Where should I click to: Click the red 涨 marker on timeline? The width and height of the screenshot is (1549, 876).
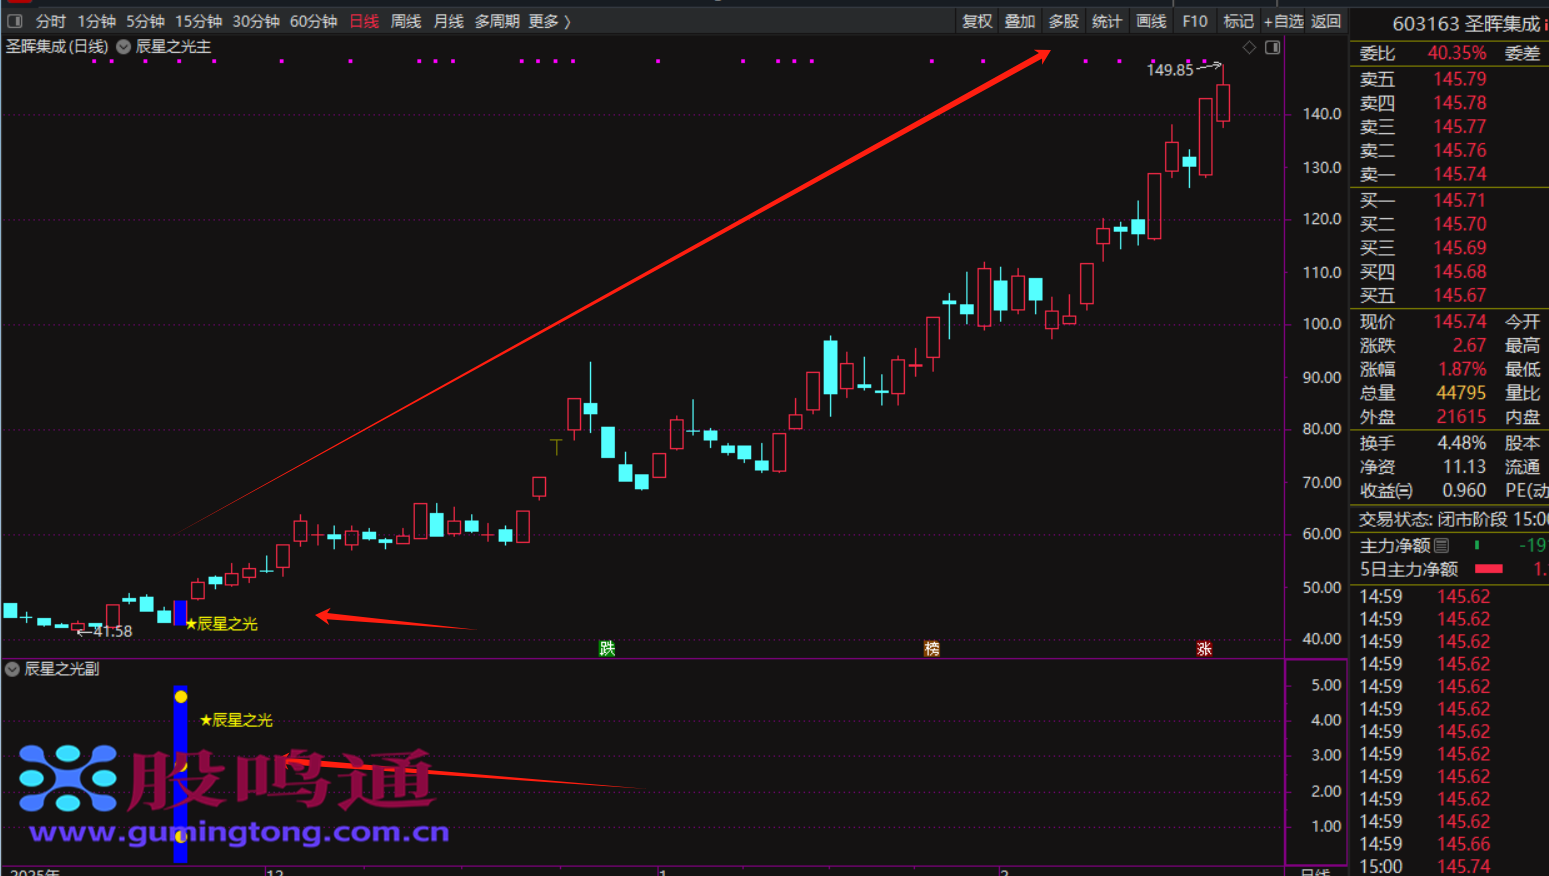tap(1204, 648)
